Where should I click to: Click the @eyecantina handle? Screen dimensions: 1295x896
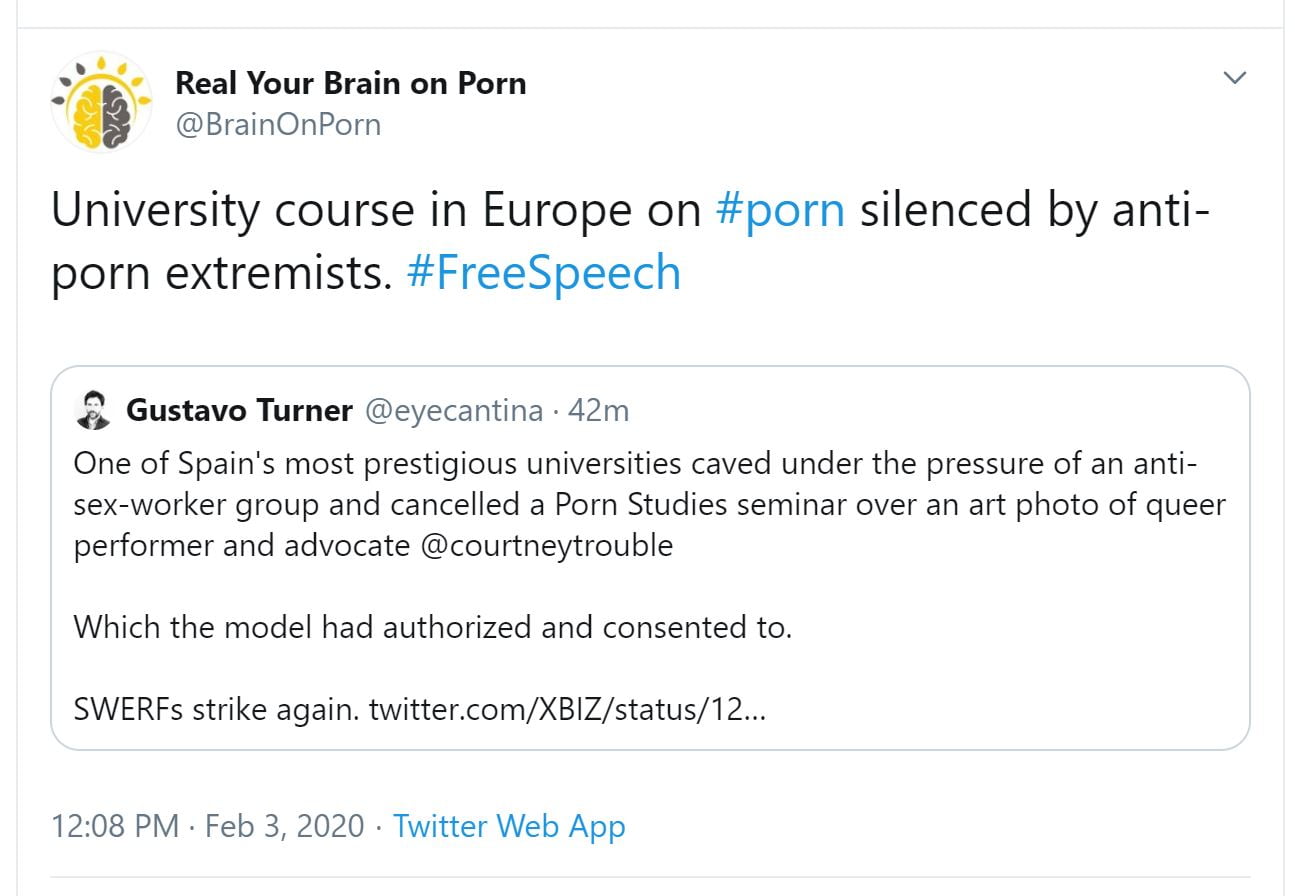(454, 410)
